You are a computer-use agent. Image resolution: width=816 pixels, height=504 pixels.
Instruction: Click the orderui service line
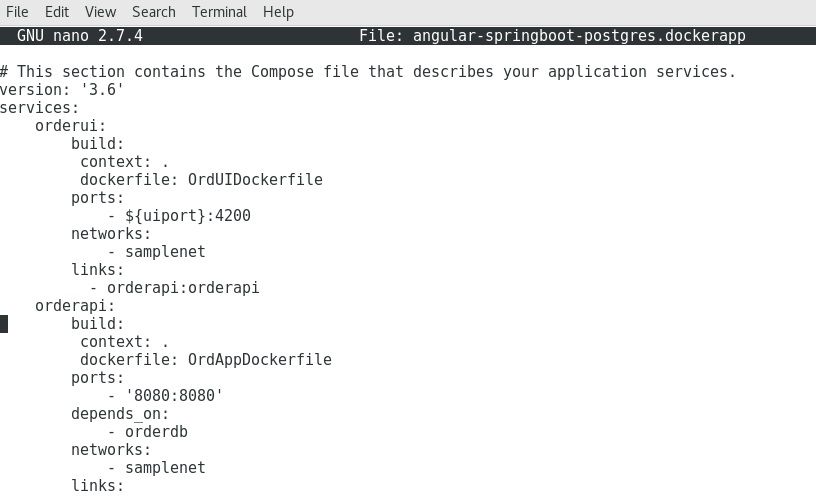click(x=71, y=126)
